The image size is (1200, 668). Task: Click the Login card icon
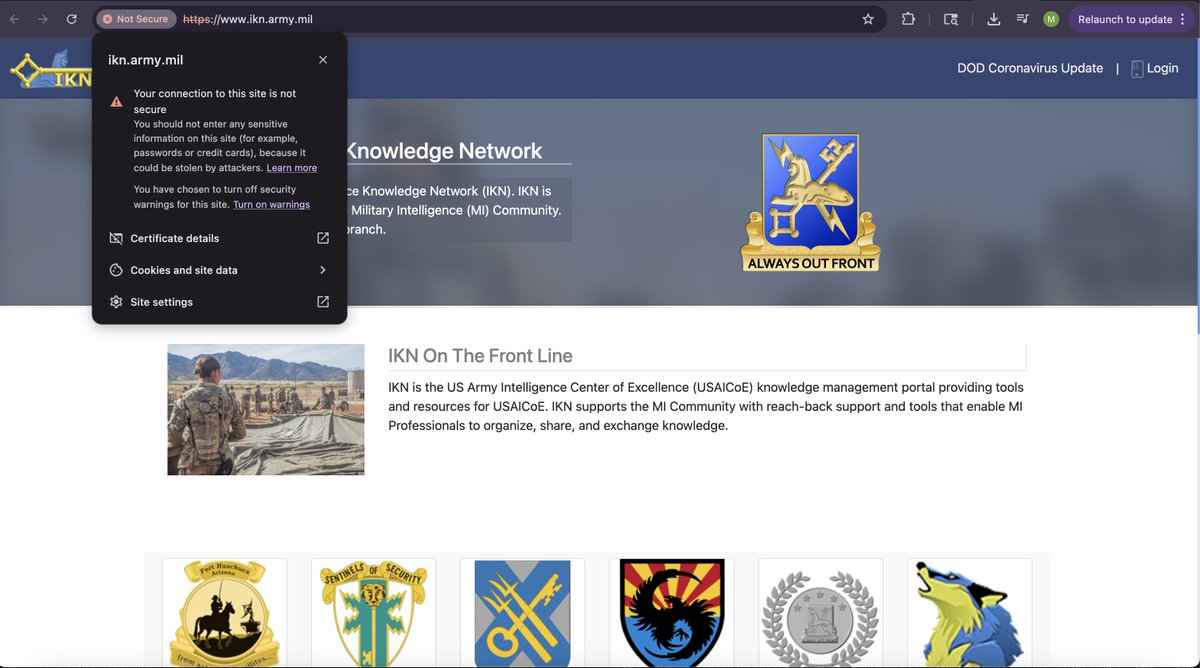click(x=1137, y=68)
